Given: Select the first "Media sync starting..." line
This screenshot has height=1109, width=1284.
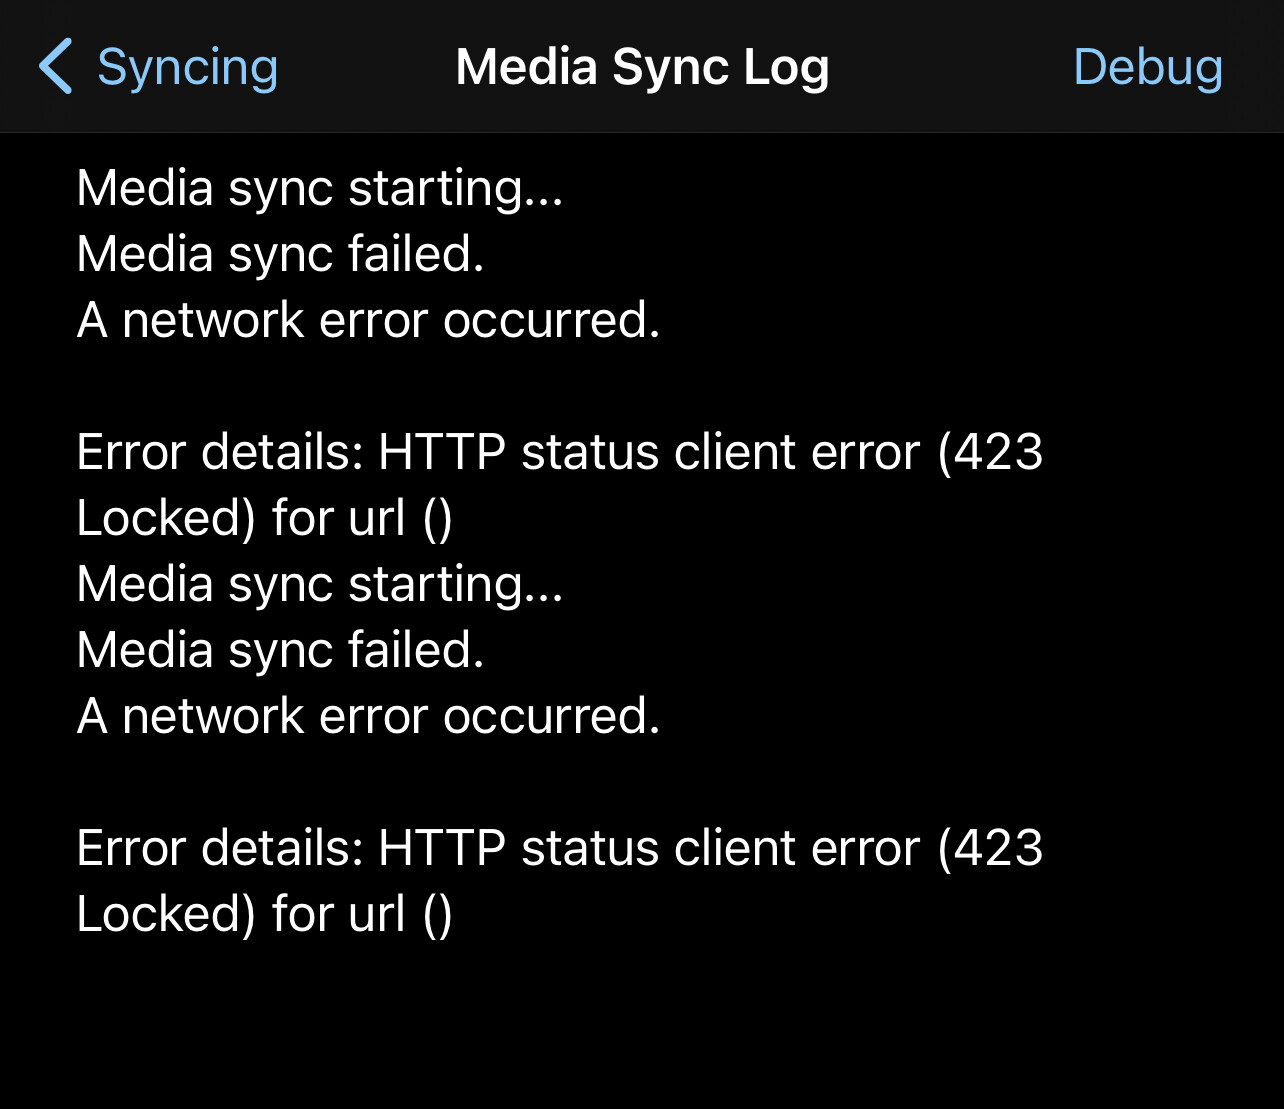Looking at the screenshot, I should [320, 189].
